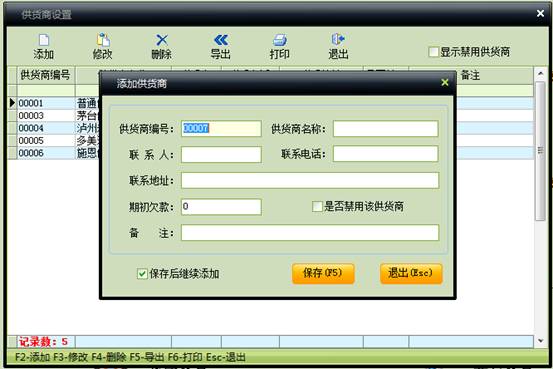This screenshot has height=369, width=553.
Task: Click the 期初欠款 input field
Action: coord(221,206)
